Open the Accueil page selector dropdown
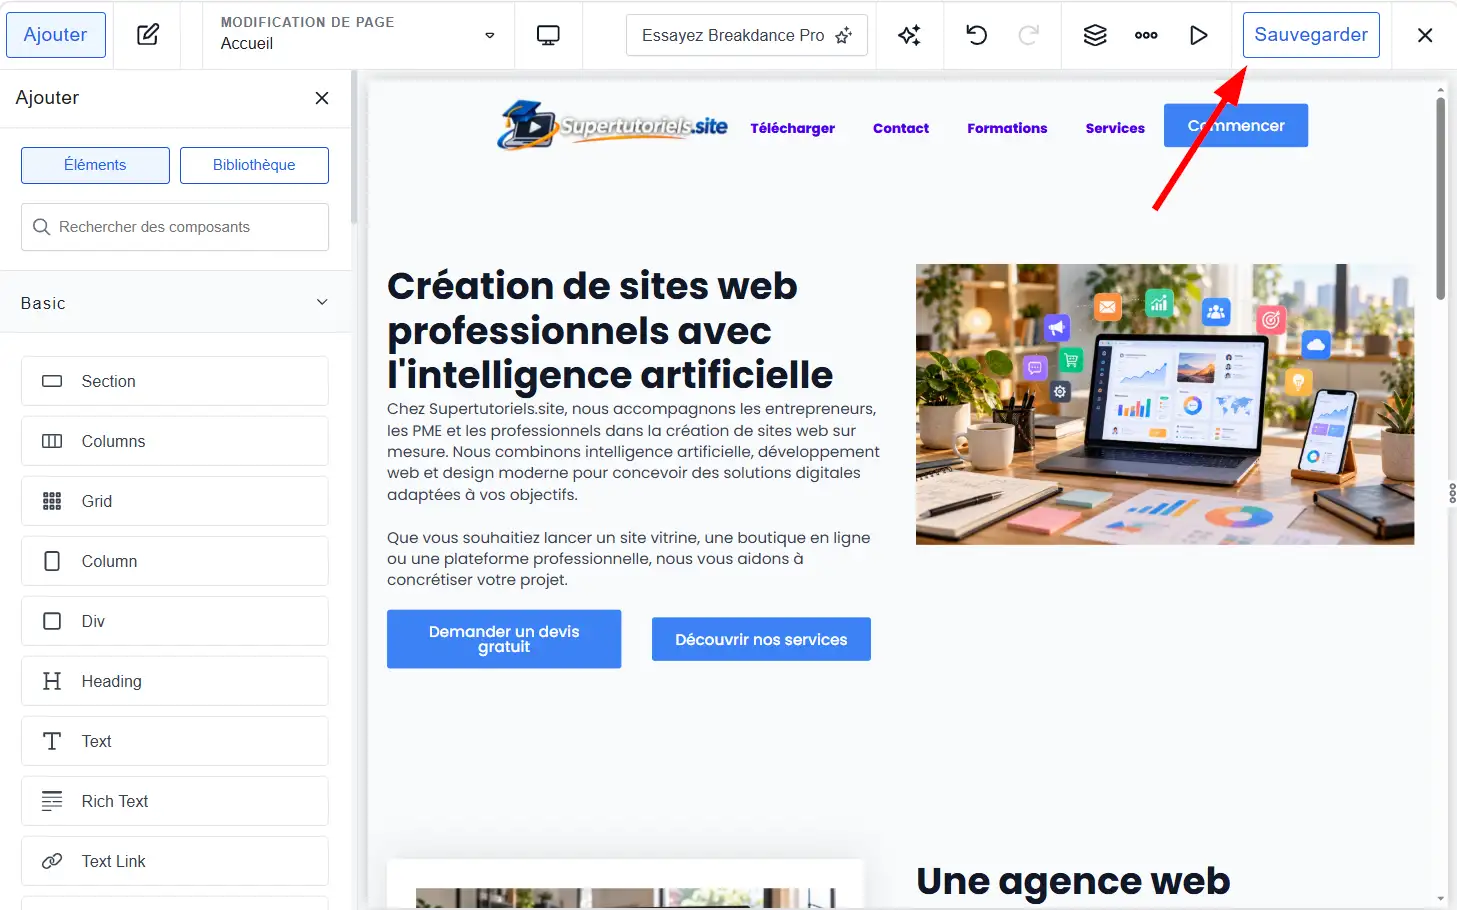The width and height of the screenshot is (1457, 910). [358, 35]
